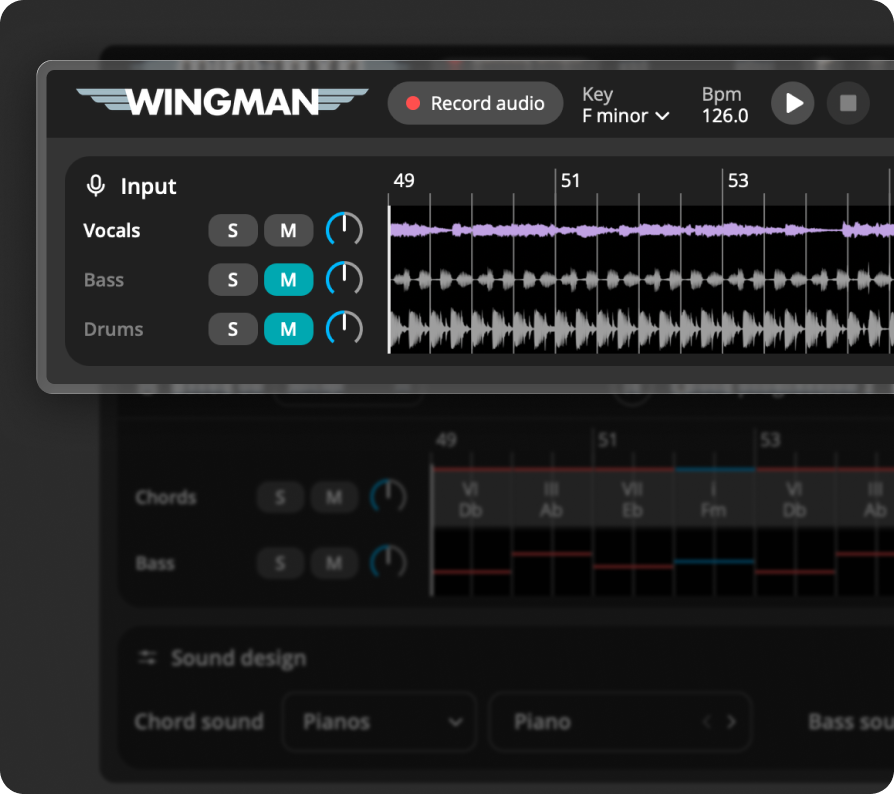Click the Sound design sliders icon
The height and width of the screenshot is (794, 894).
[x=148, y=658]
